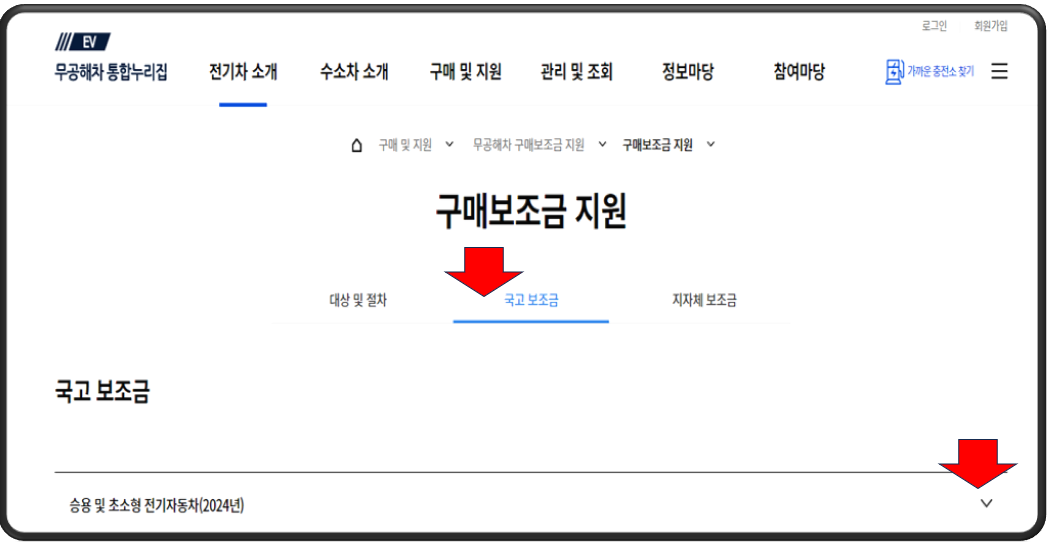The height and width of the screenshot is (542, 1054).
Task: Expand 무공해차 구매보조금 지원 breadcrumb dropdown
Action: pos(602,144)
